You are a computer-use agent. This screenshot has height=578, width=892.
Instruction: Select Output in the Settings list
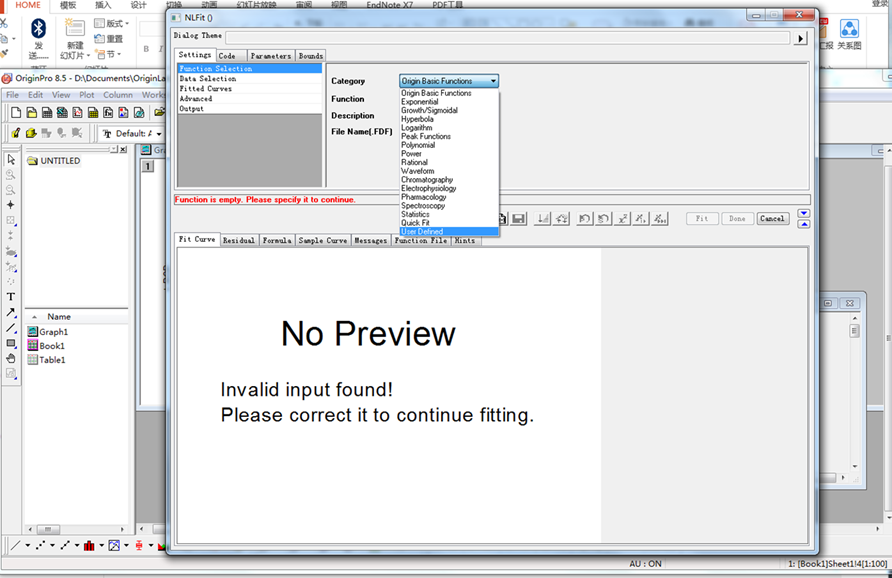coord(250,108)
